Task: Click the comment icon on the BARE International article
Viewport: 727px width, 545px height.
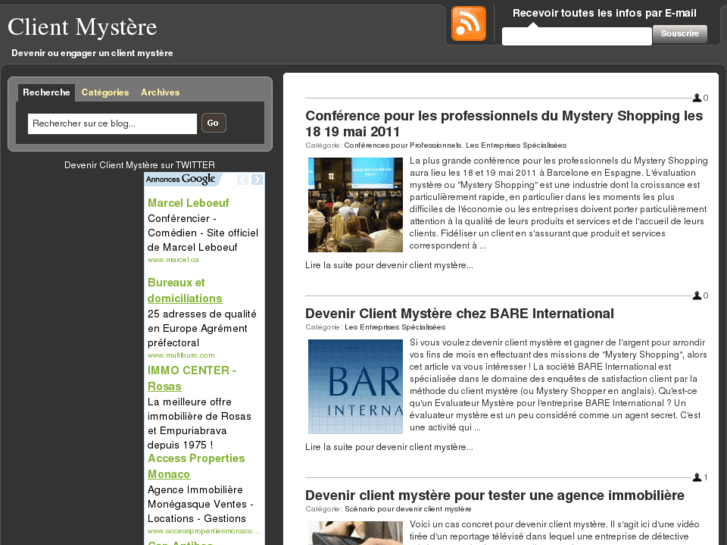Action: coord(697,296)
